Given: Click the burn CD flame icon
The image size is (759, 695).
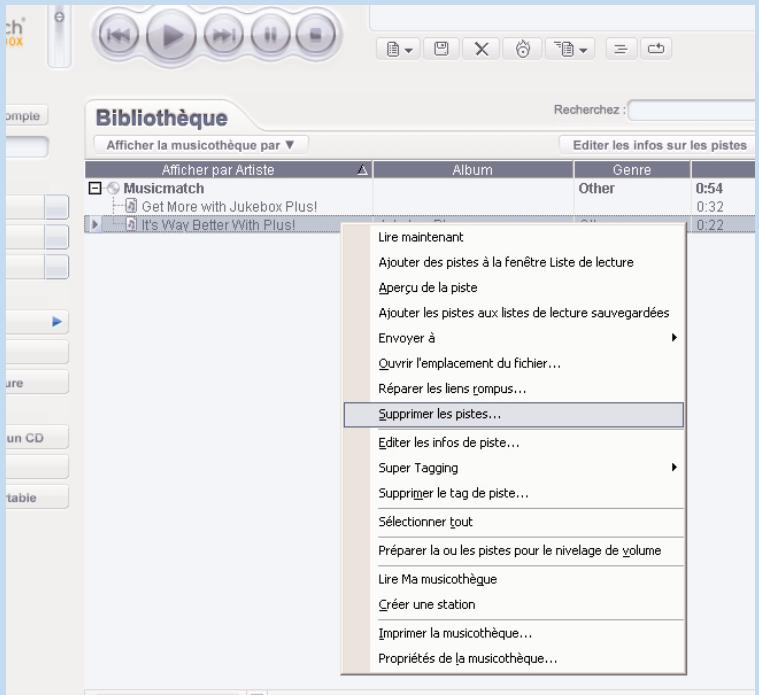Looking at the screenshot, I should (523, 49).
